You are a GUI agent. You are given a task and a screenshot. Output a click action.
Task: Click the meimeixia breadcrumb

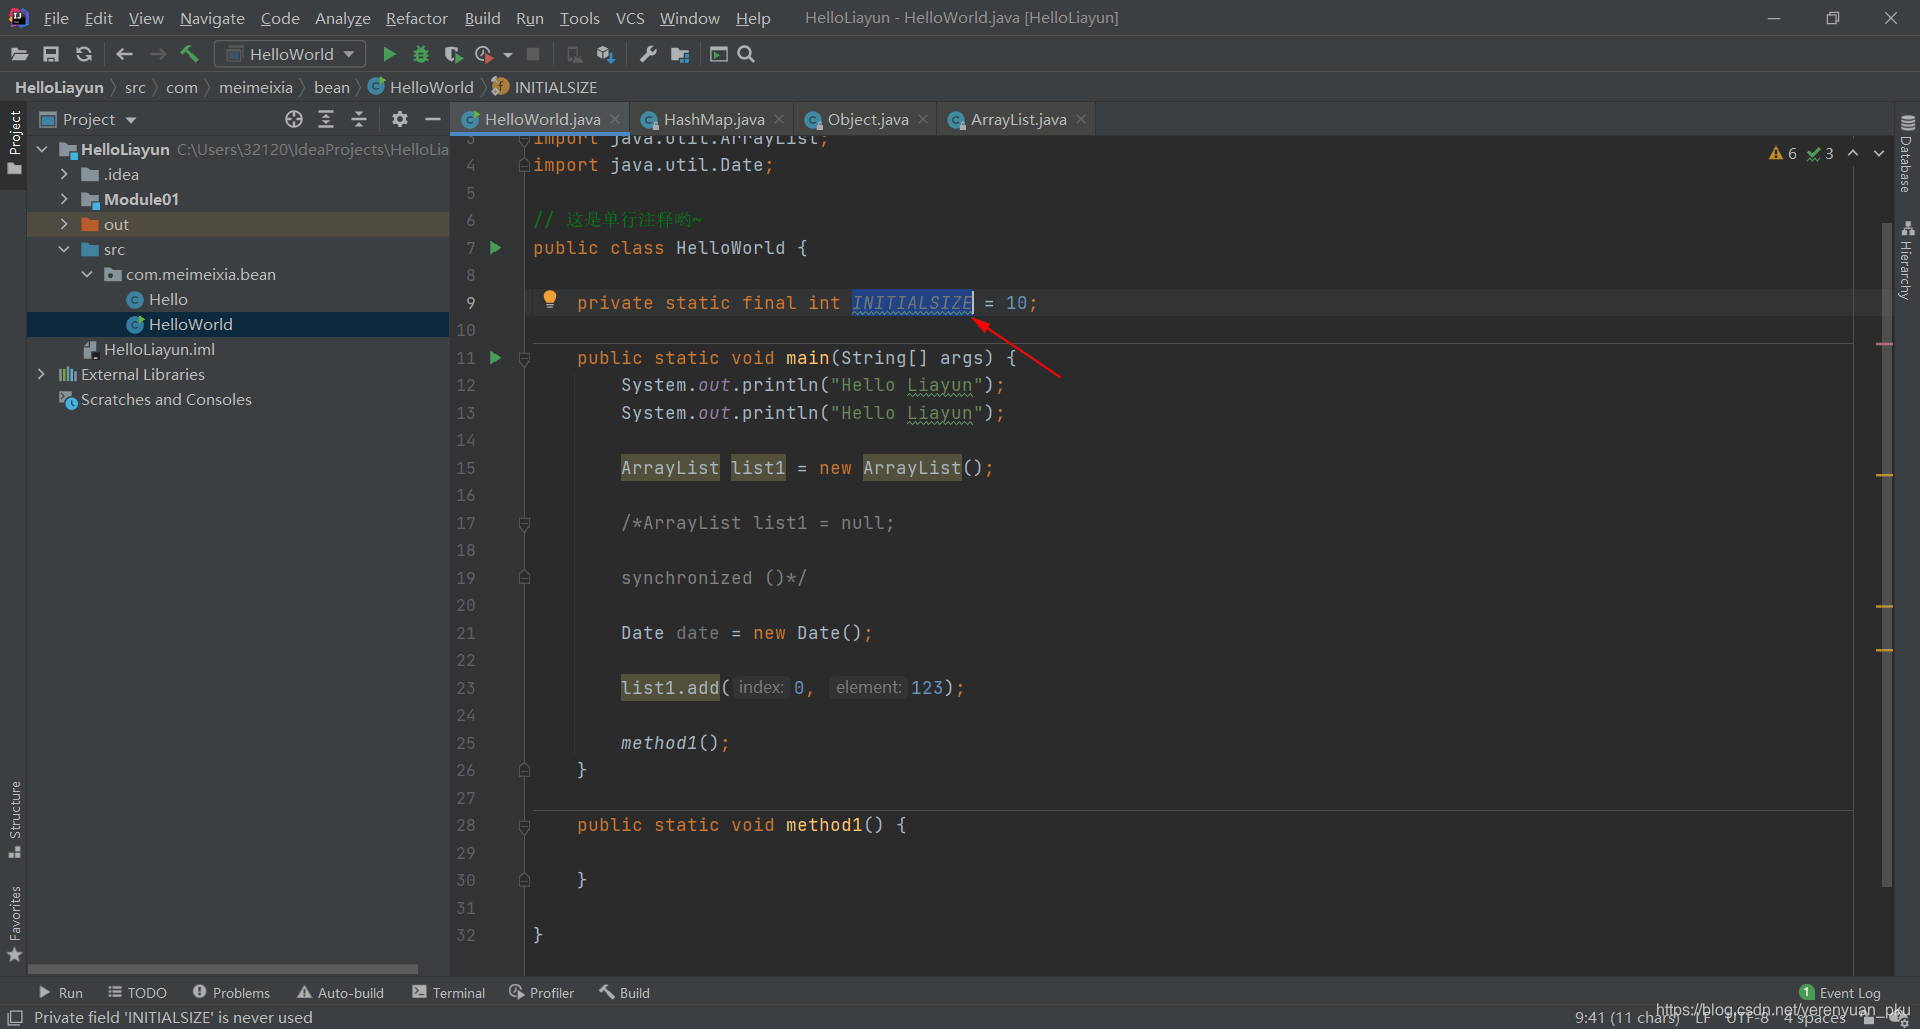[x=256, y=87]
